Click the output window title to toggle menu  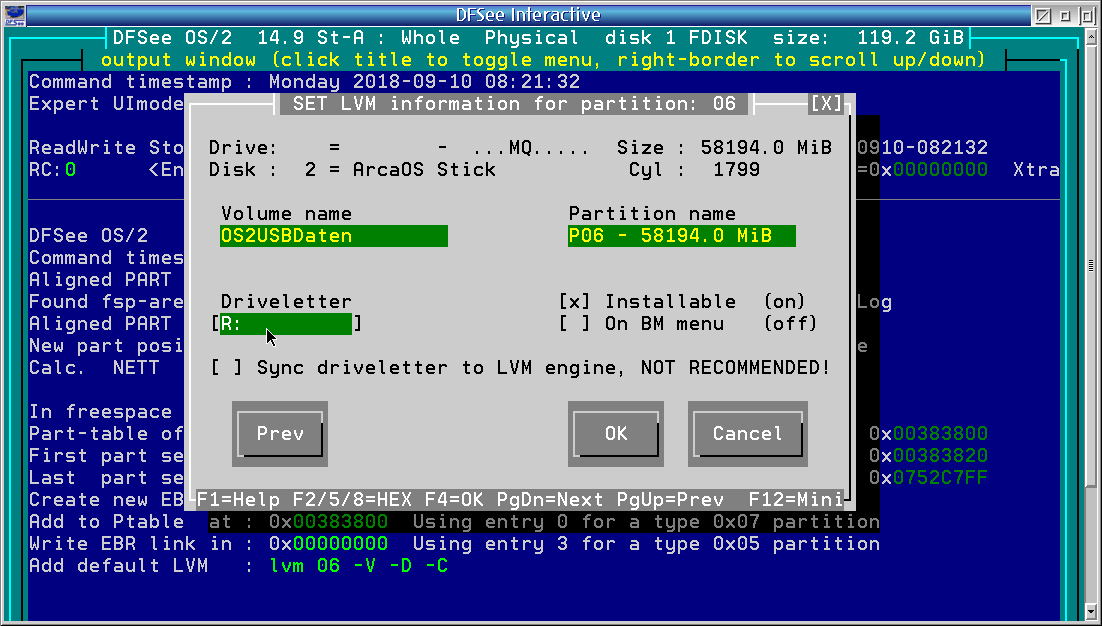pyautogui.click(x=543, y=60)
